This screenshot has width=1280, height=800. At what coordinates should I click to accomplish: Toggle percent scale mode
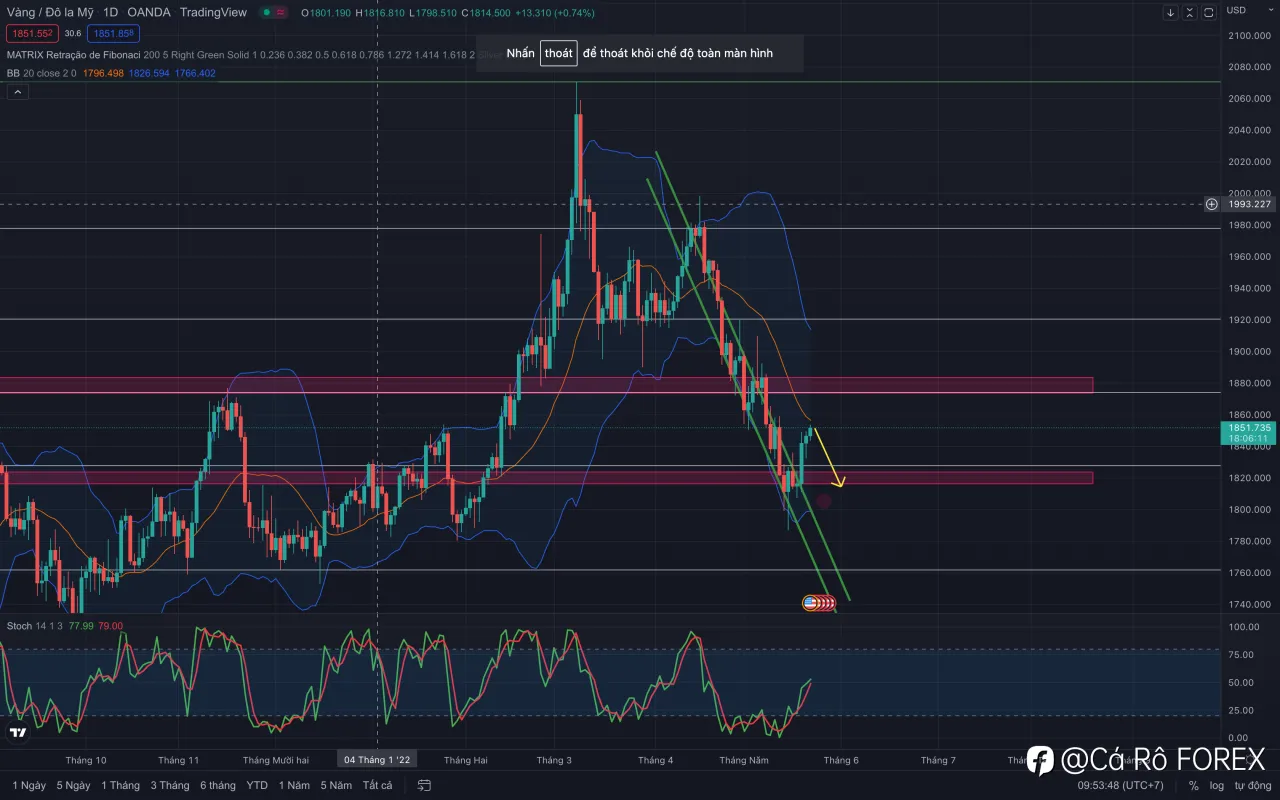click(1193, 786)
